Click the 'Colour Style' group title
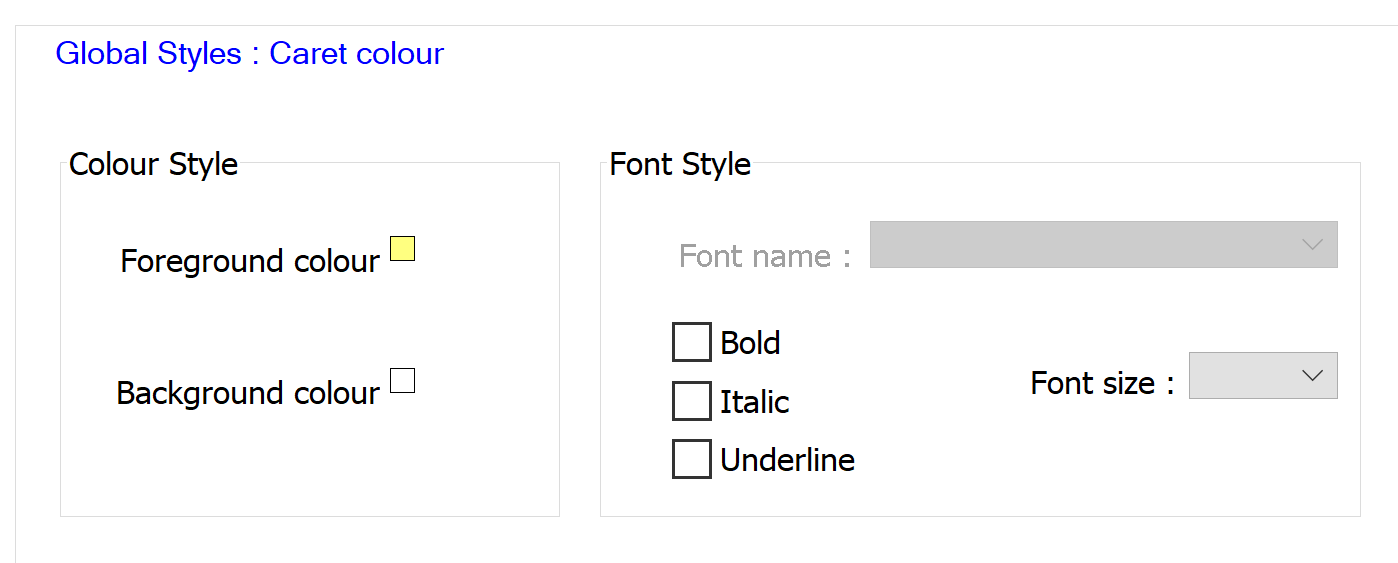Image resolution: width=1398 pixels, height=563 pixels. point(154,164)
